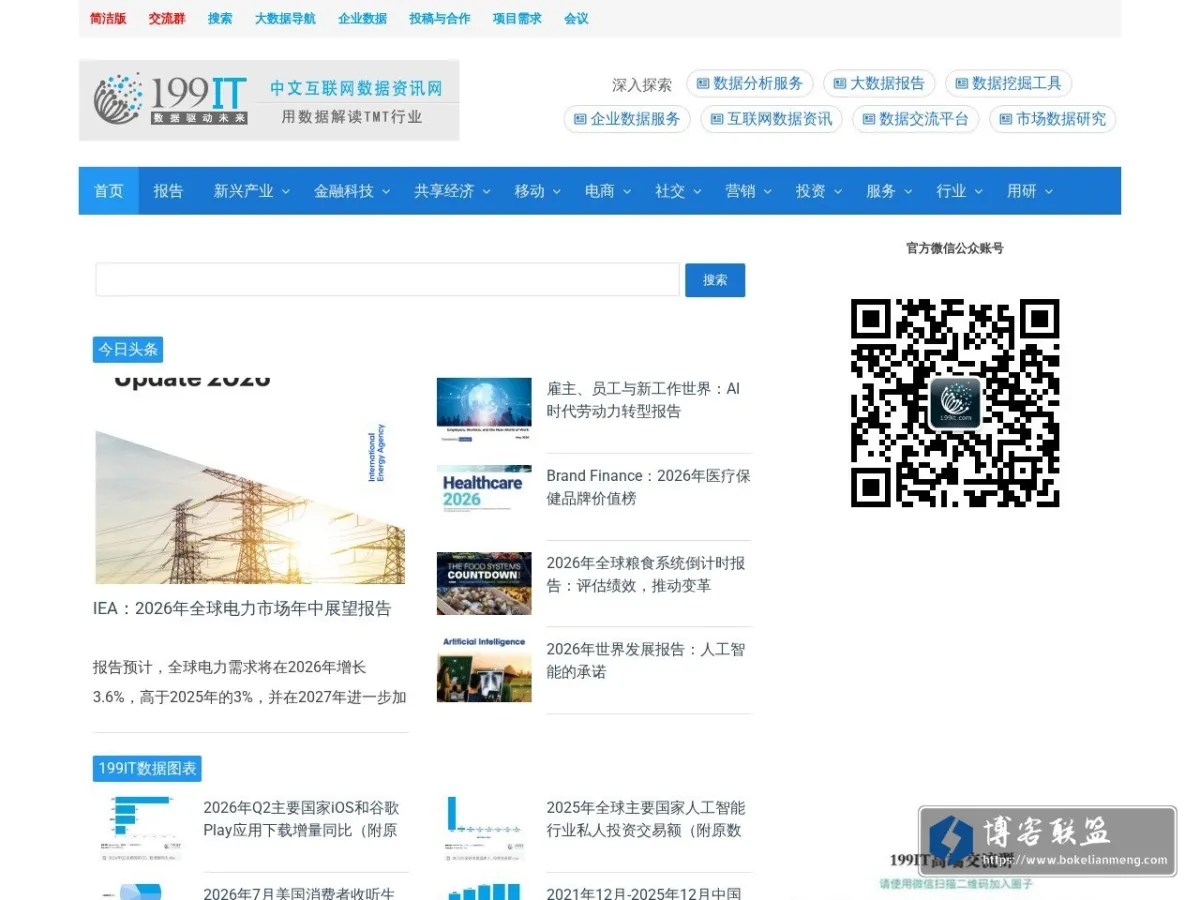This screenshot has height=900, width=1200.
Task: Expand the 新兴产业 dropdown menu
Action: (x=251, y=191)
